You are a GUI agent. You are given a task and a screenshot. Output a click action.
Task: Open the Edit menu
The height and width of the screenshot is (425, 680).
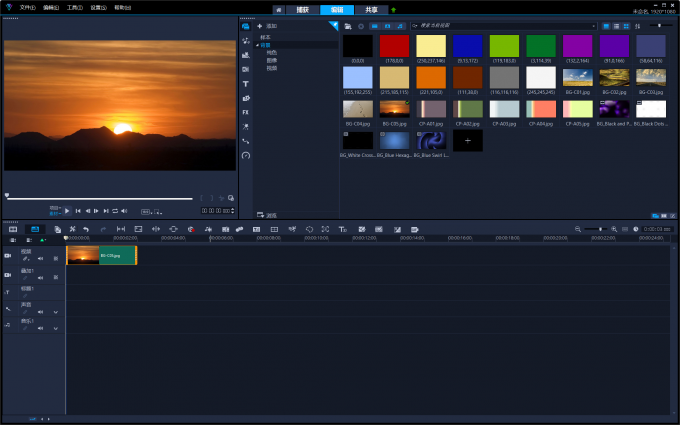pos(51,8)
